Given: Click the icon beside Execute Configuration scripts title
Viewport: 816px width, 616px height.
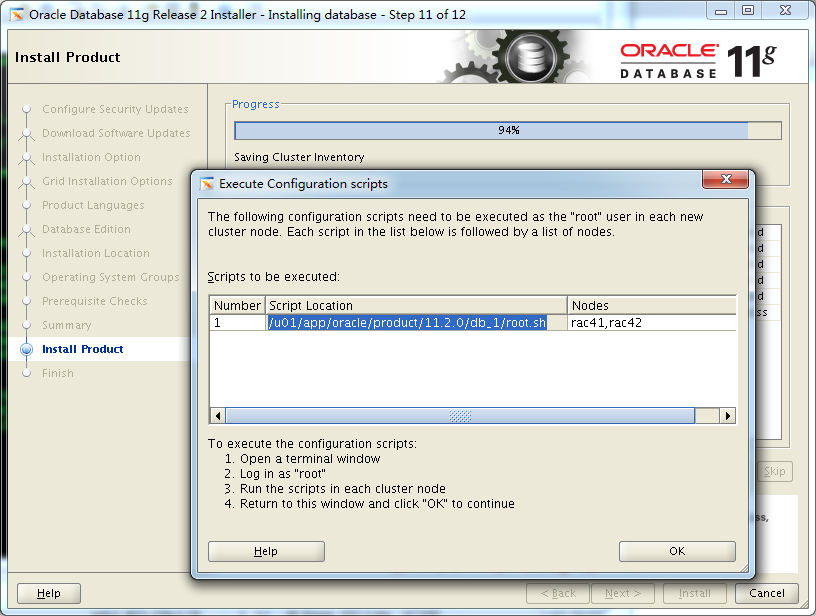Looking at the screenshot, I should point(207,184).
